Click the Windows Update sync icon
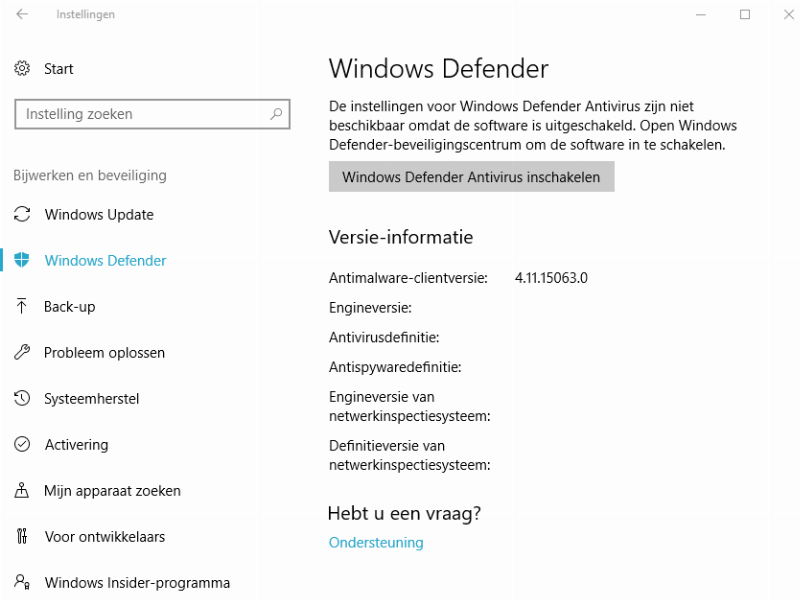 point(22,215)
